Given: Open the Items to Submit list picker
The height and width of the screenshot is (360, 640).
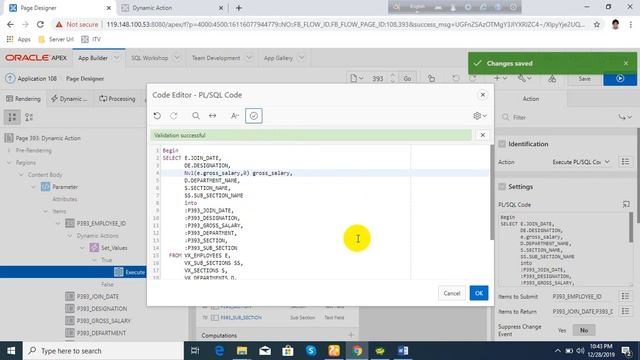Looking at the screenshot, I should click(x=625, y=296).
